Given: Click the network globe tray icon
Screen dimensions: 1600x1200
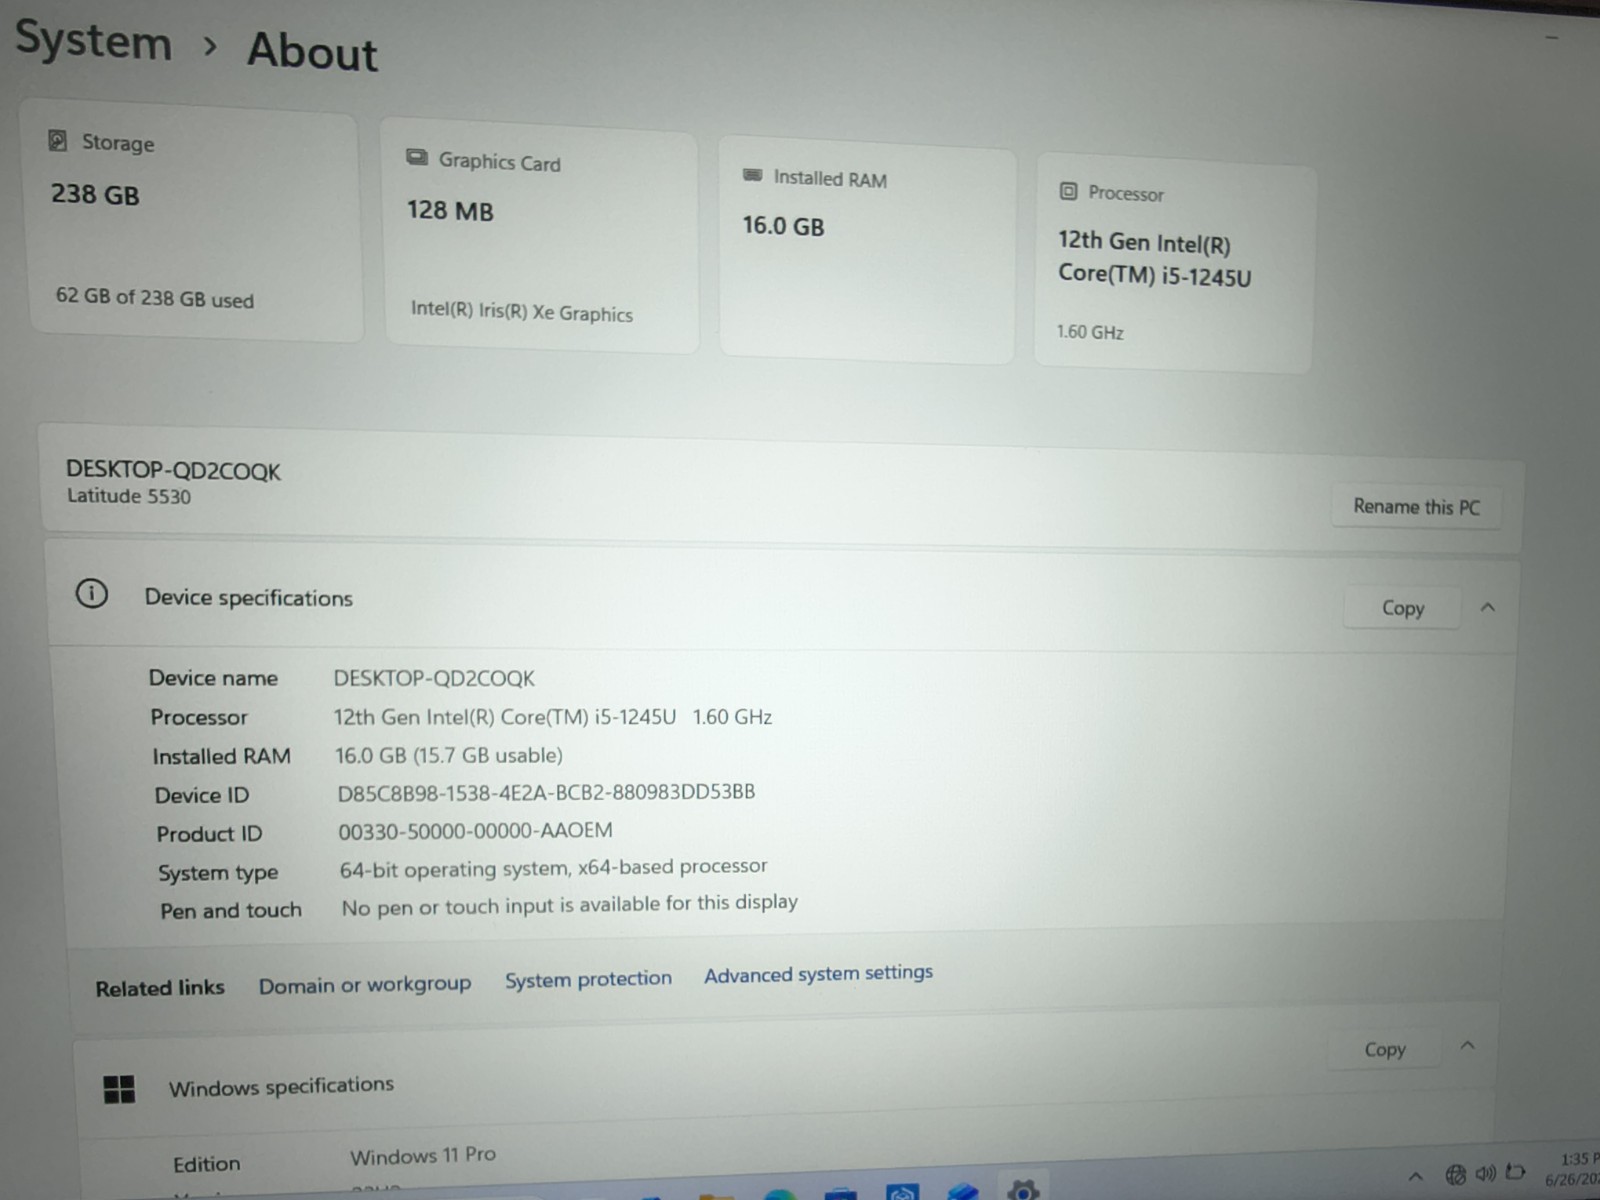Looking at the screenshot, I should click(1456, 1174).
